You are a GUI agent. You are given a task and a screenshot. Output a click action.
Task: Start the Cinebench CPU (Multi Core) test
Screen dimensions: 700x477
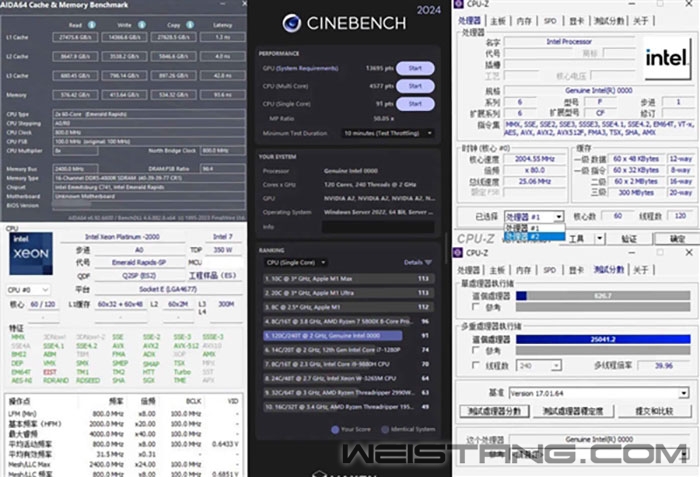click(x=415, y=86)
